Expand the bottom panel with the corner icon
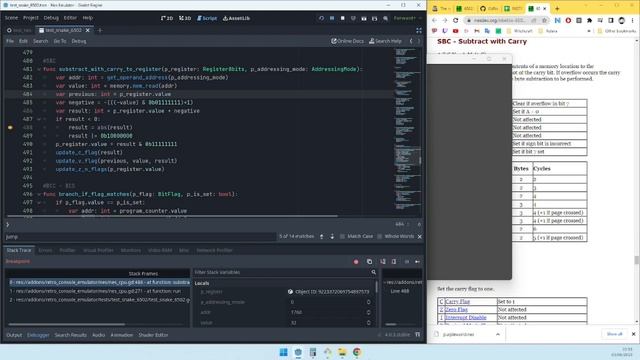Screen dimensions: 640x360 pyautogui.click(x=418, y=335)
